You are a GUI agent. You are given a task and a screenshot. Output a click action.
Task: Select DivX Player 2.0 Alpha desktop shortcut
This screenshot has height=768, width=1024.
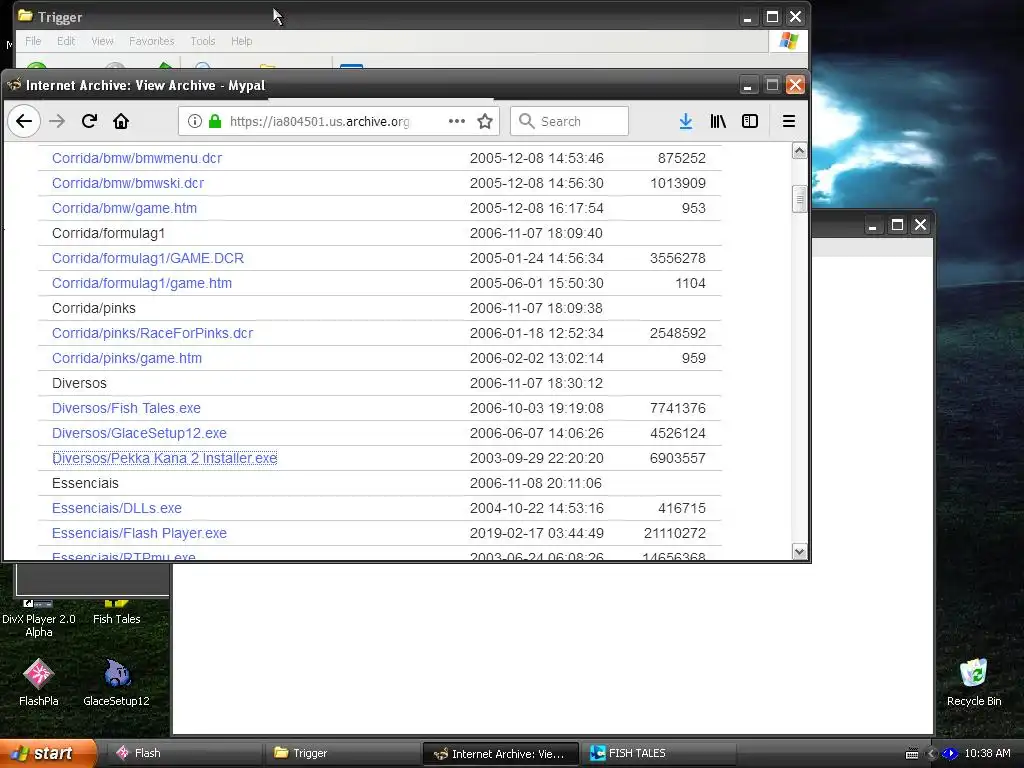click(x=39, y=618)
